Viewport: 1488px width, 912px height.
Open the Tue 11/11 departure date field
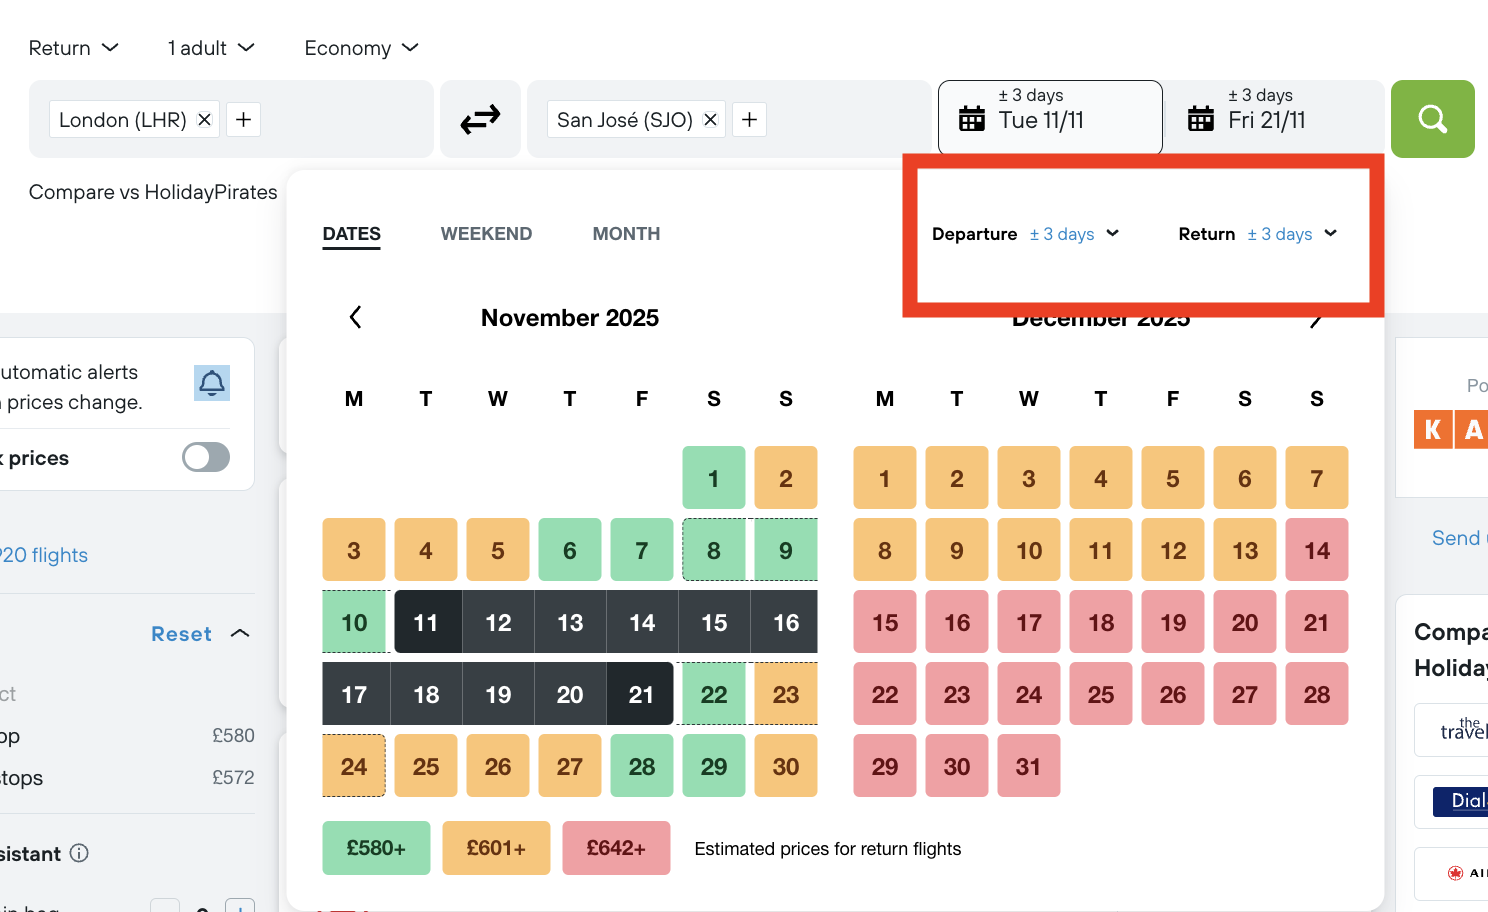1050,118
